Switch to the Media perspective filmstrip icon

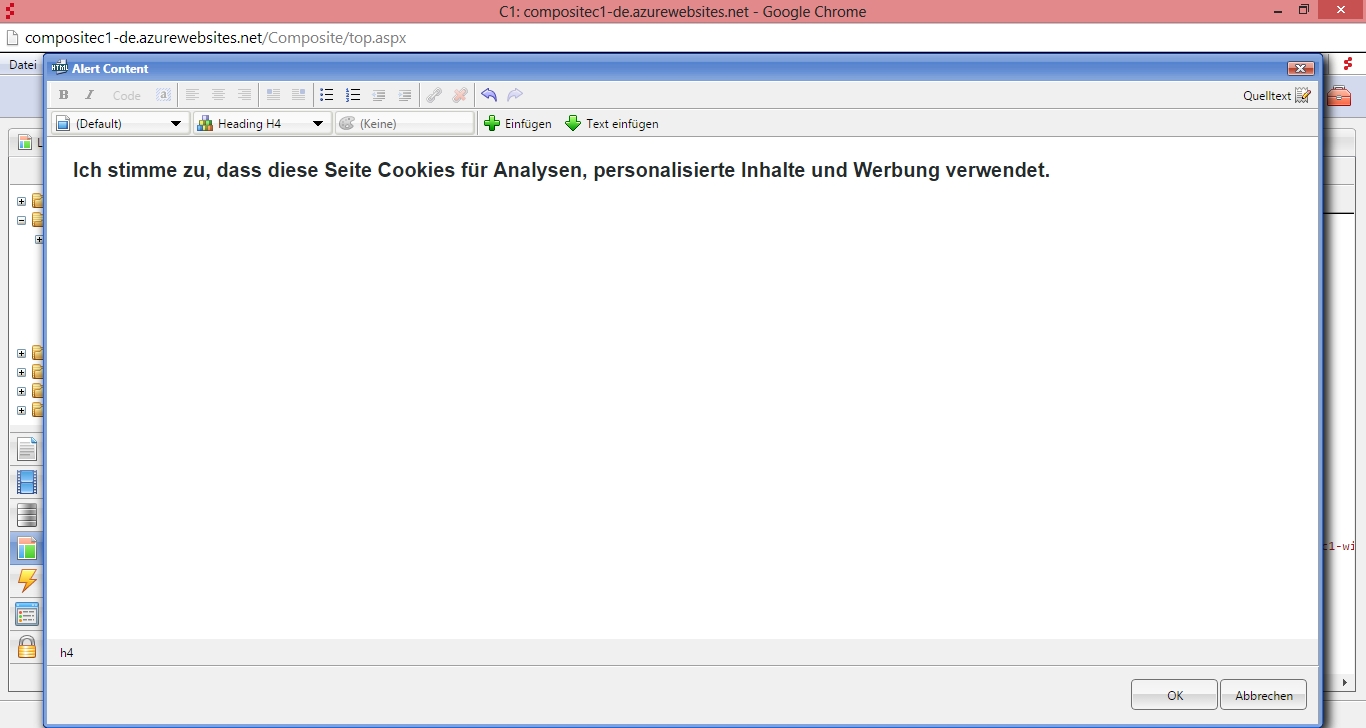click(x=27, y=483)
